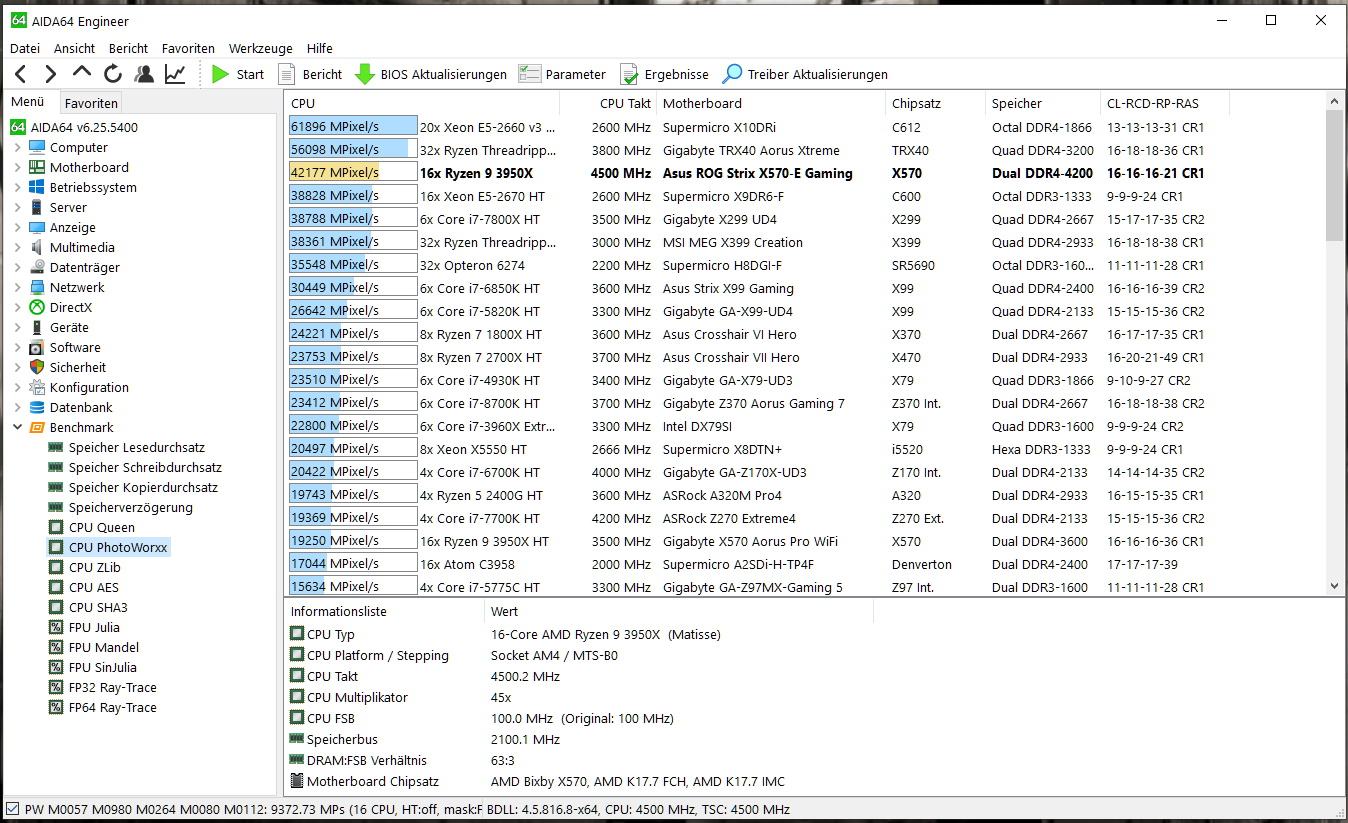This screenshot has height=823, width=1348.
Task: Select the Konfiguration icon in tree
Action: coord(37,387)
